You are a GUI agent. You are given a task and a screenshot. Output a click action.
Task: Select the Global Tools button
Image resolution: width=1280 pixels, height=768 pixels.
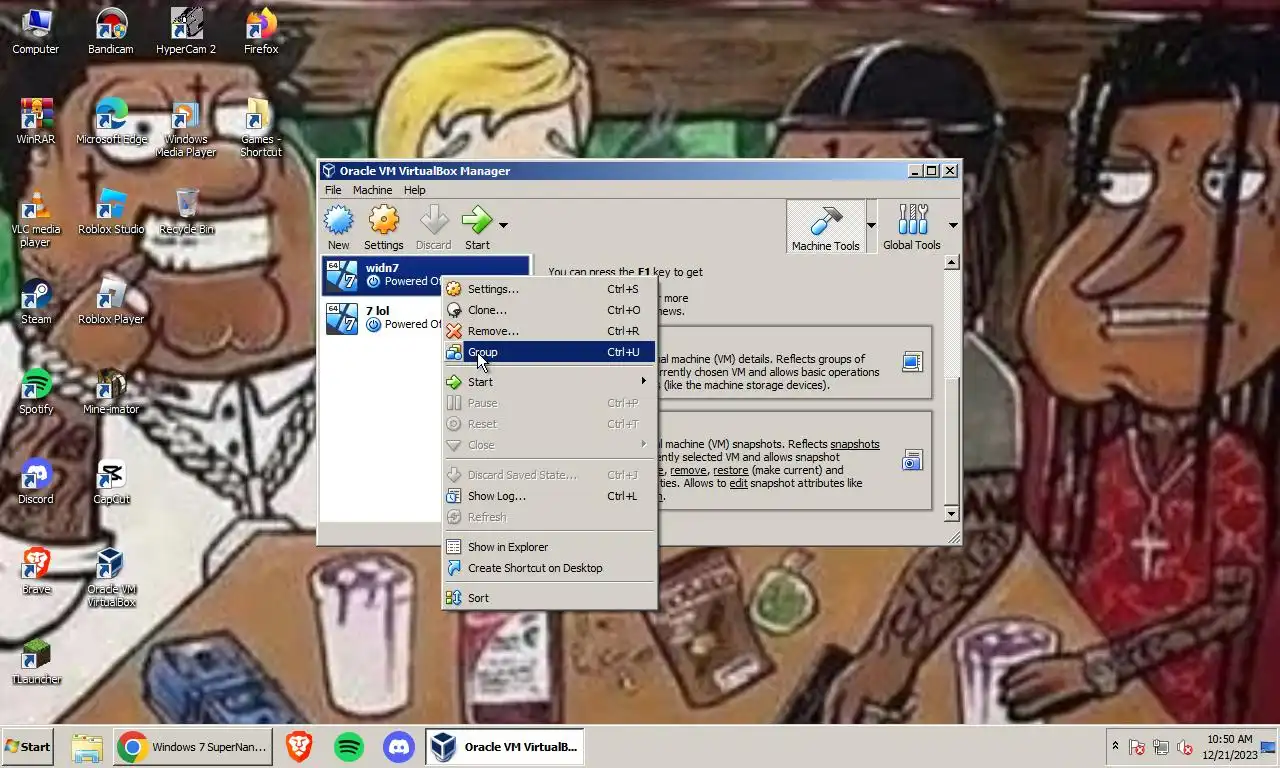coord(912,227)
